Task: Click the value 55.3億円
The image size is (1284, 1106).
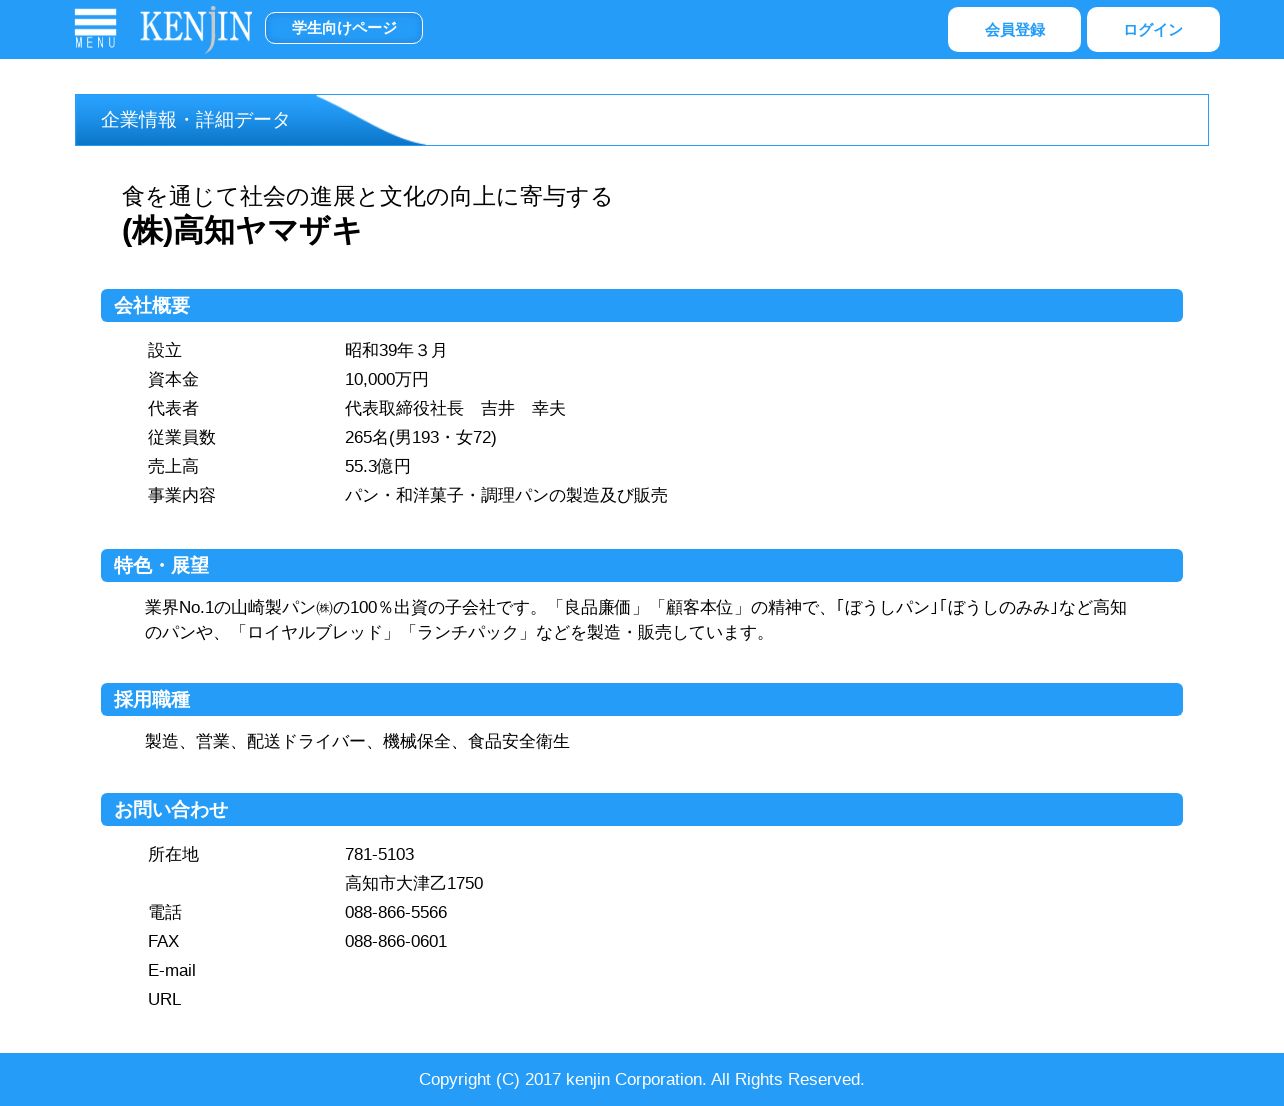Action: click(378, 467)
